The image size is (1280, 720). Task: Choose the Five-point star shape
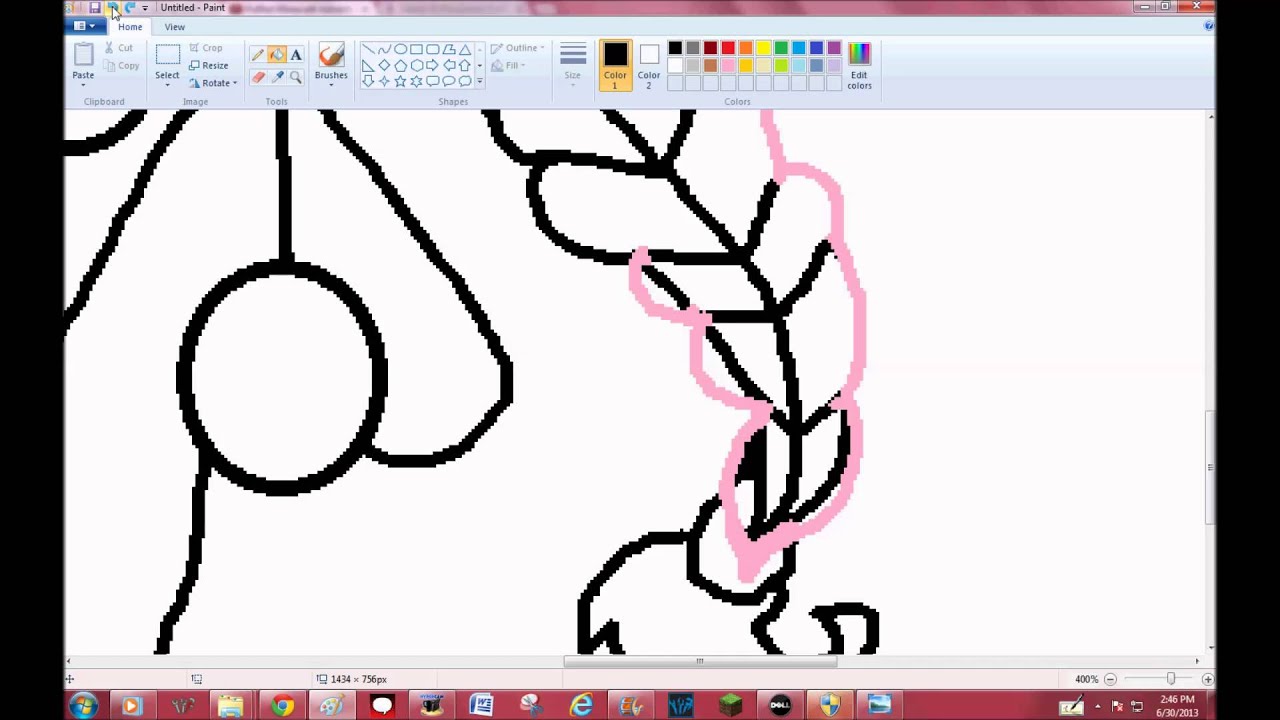point(400,81)
